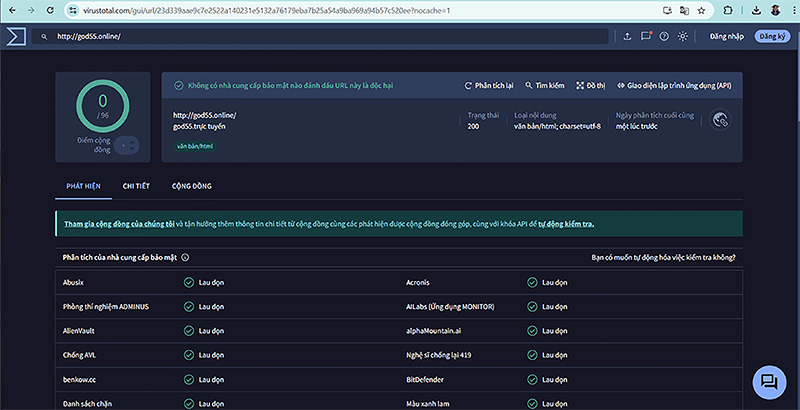Bookmark this page with the star icon

pos(702,10)
